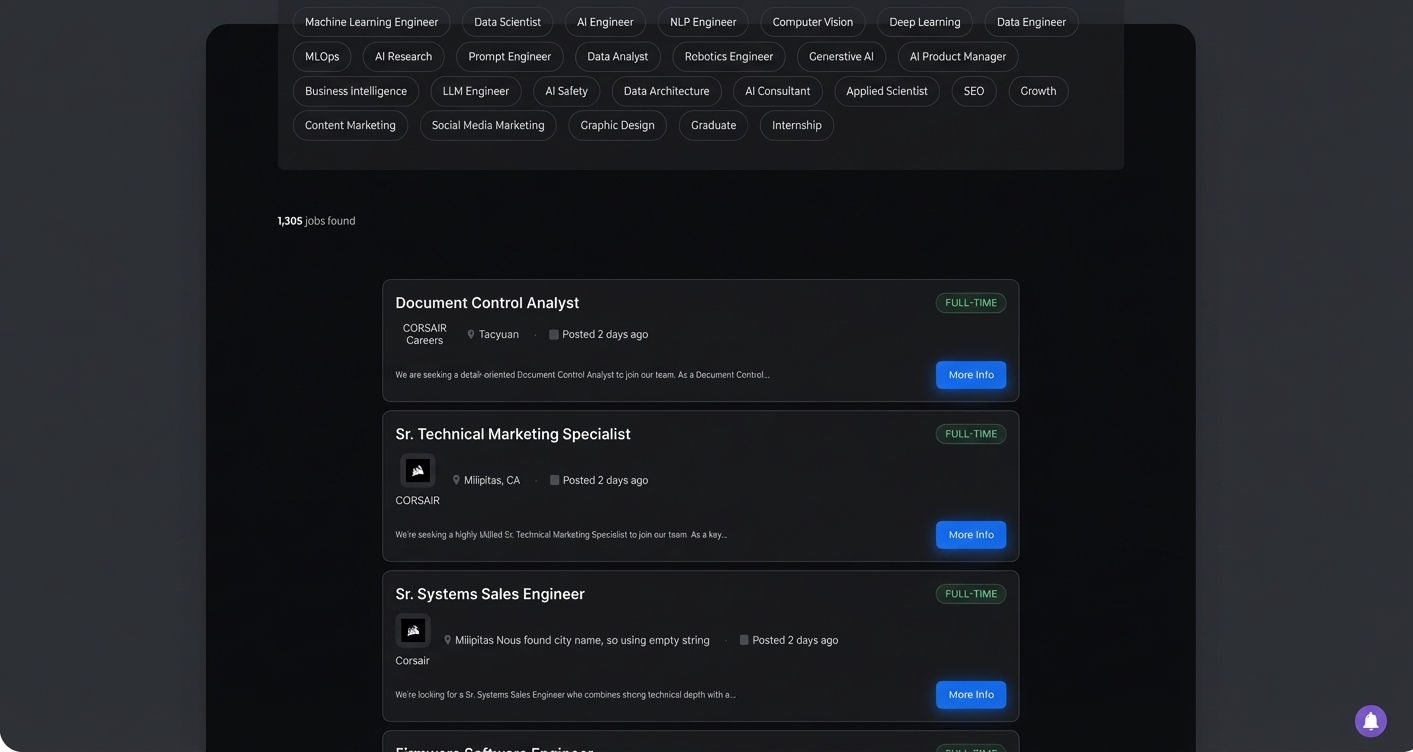The image size is (1413, 752).
Task: Click the posted-date icon on Sr. Systems Sales Engineer
Action: (744, 639)
